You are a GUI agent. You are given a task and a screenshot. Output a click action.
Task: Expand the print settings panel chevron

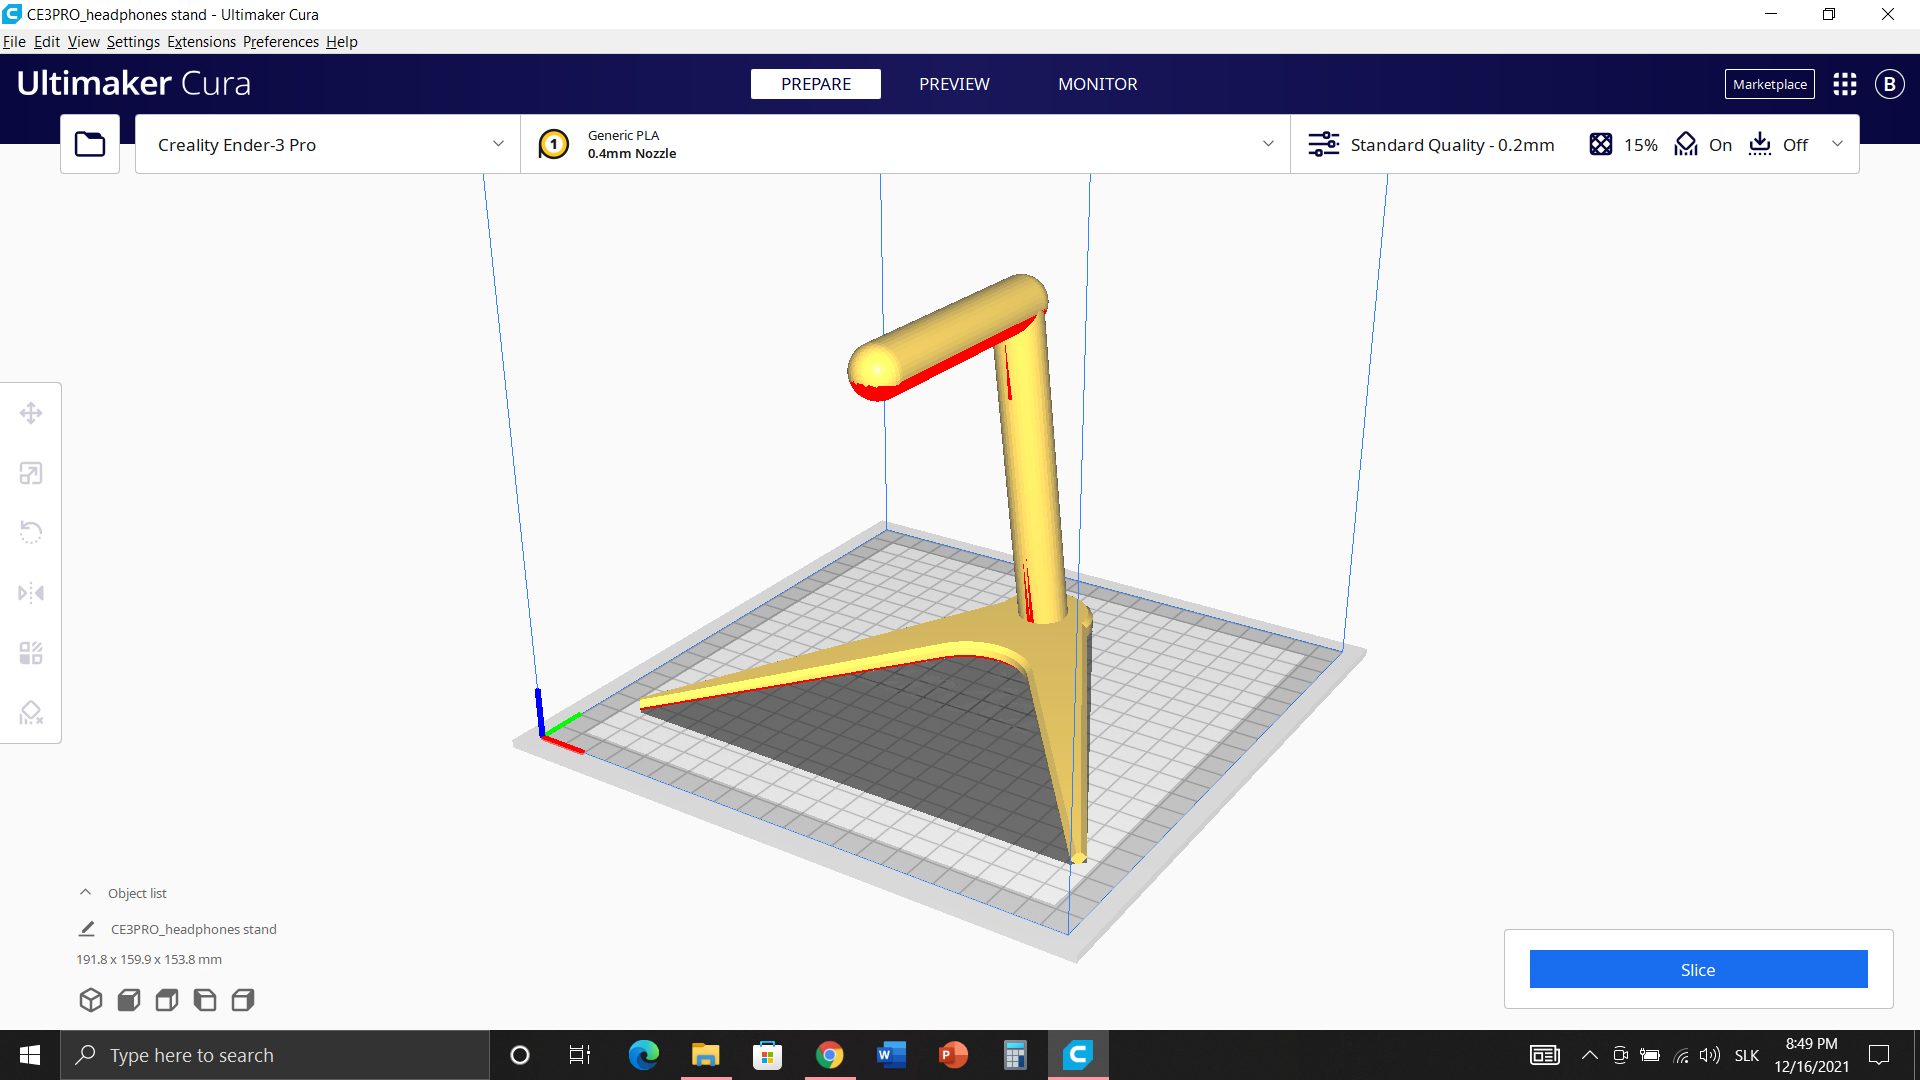click(x=1837, y=144)
